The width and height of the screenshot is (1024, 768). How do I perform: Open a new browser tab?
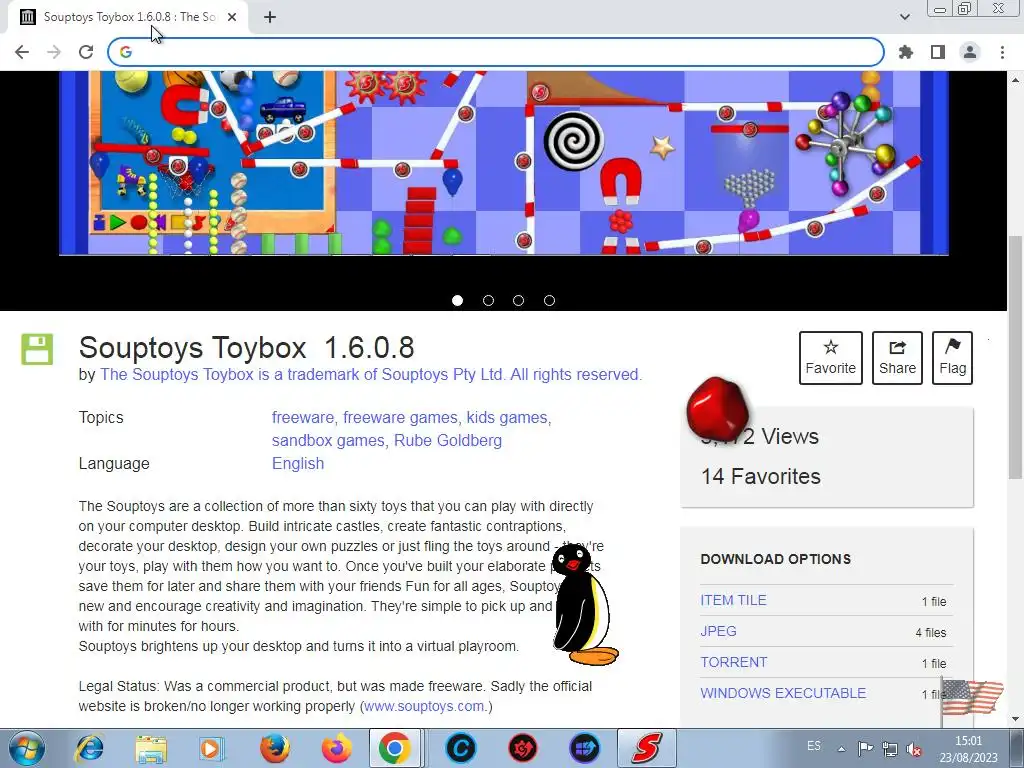point(270,18)
